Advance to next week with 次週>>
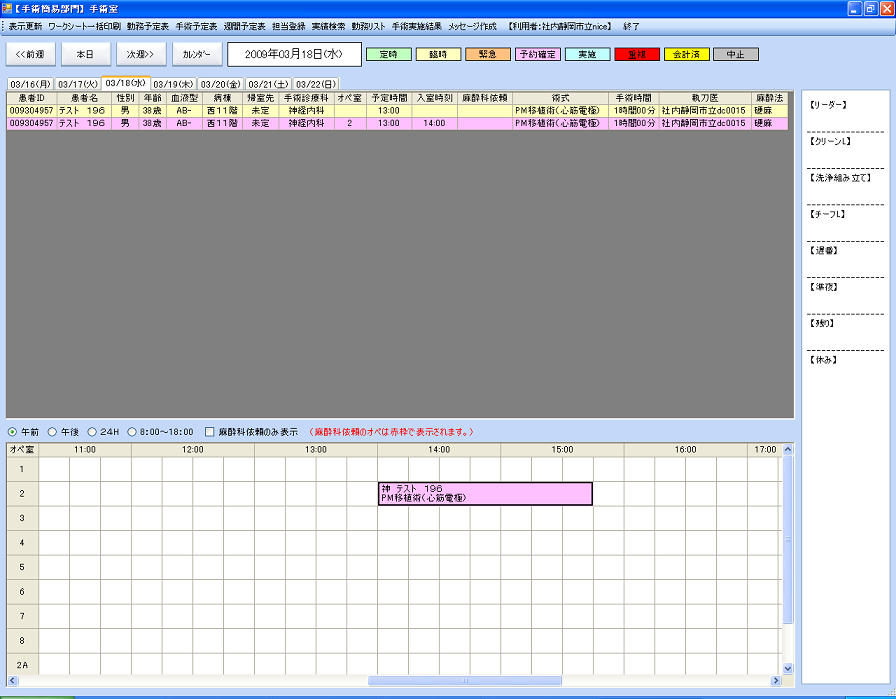896x699 pixels. (141, 54)
